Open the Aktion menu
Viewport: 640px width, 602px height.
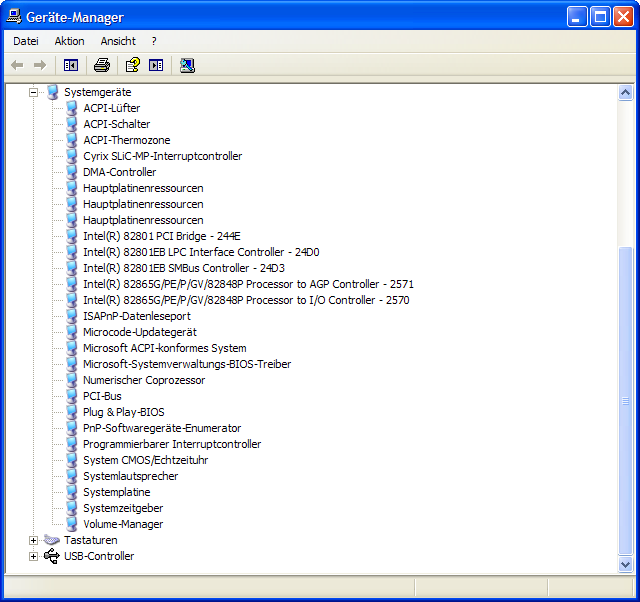[x=69, y=41]
